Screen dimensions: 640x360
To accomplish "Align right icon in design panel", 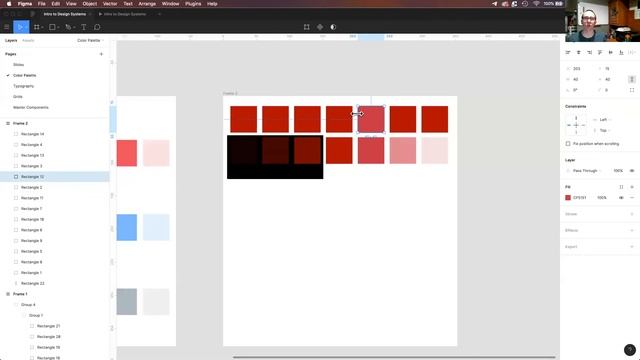I will (589, 52).
